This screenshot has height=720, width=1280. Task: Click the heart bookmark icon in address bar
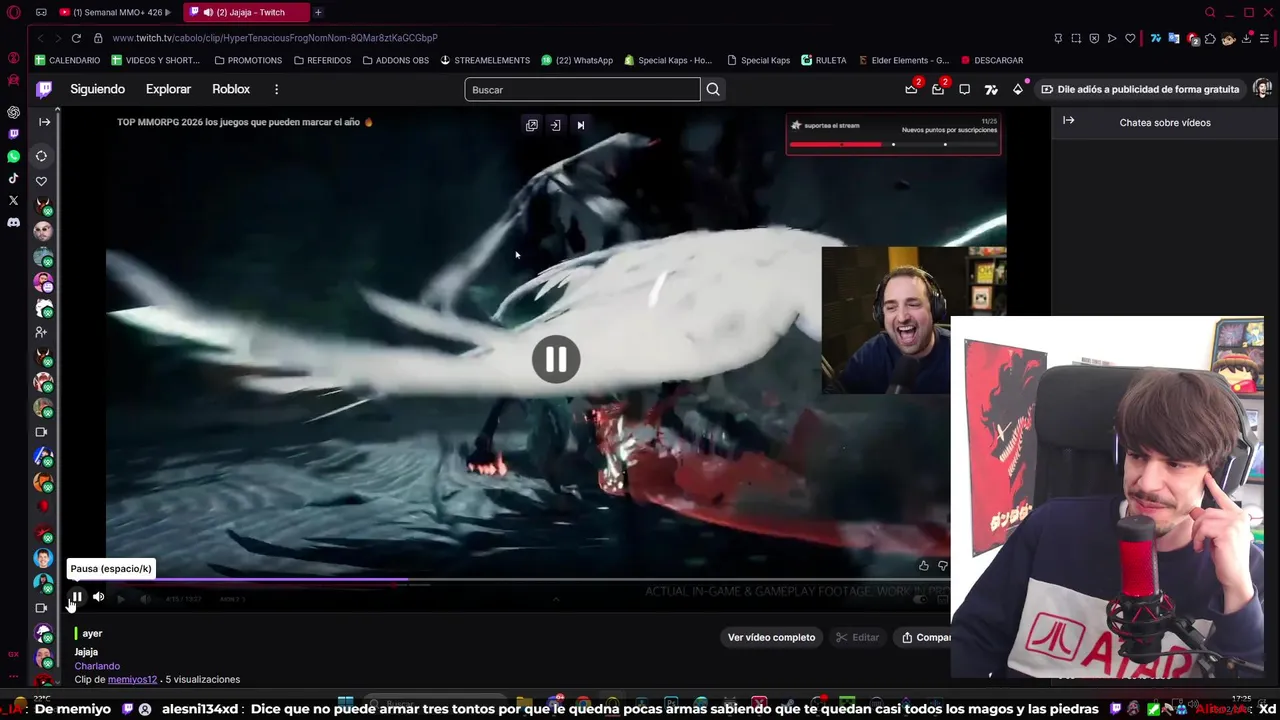(1130, 38)
